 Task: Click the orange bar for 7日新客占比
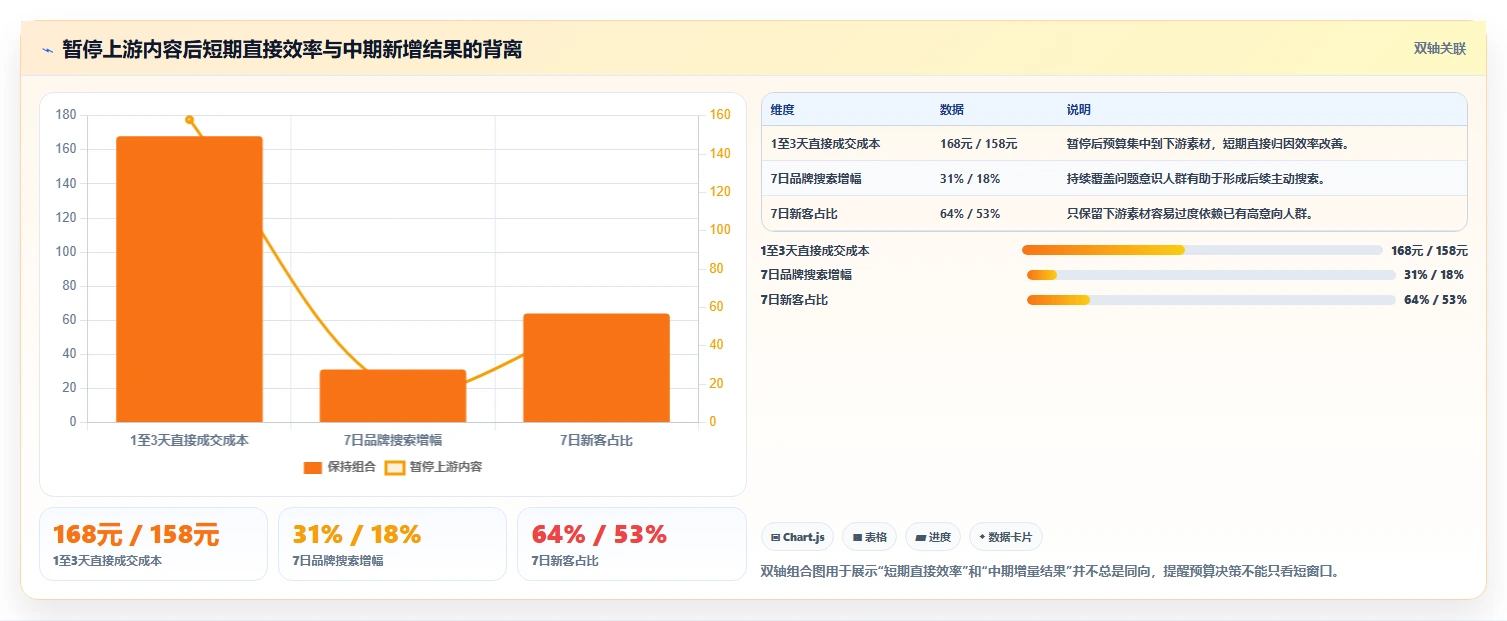pos(596,368)
